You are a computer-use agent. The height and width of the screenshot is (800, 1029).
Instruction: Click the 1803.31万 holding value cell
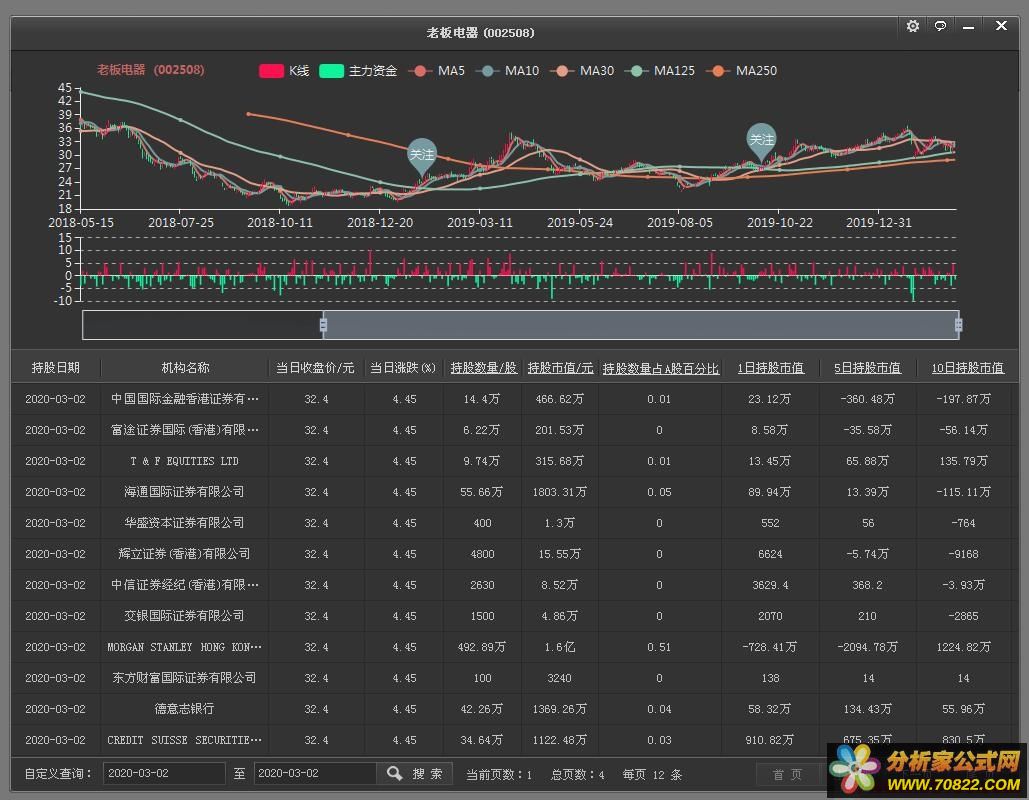560,492
